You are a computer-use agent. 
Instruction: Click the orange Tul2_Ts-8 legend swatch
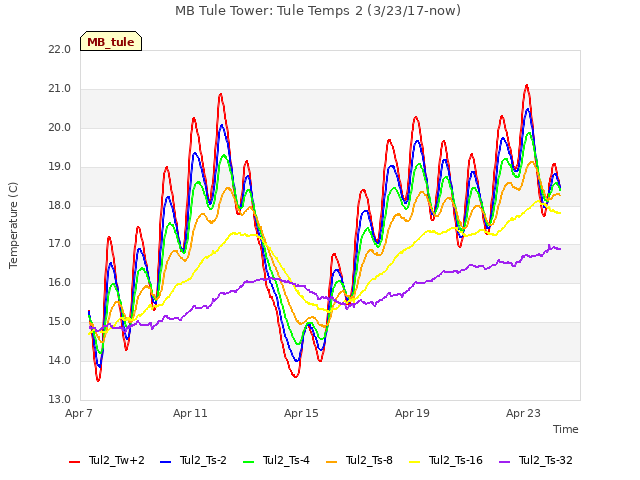[x=331, y=462]
